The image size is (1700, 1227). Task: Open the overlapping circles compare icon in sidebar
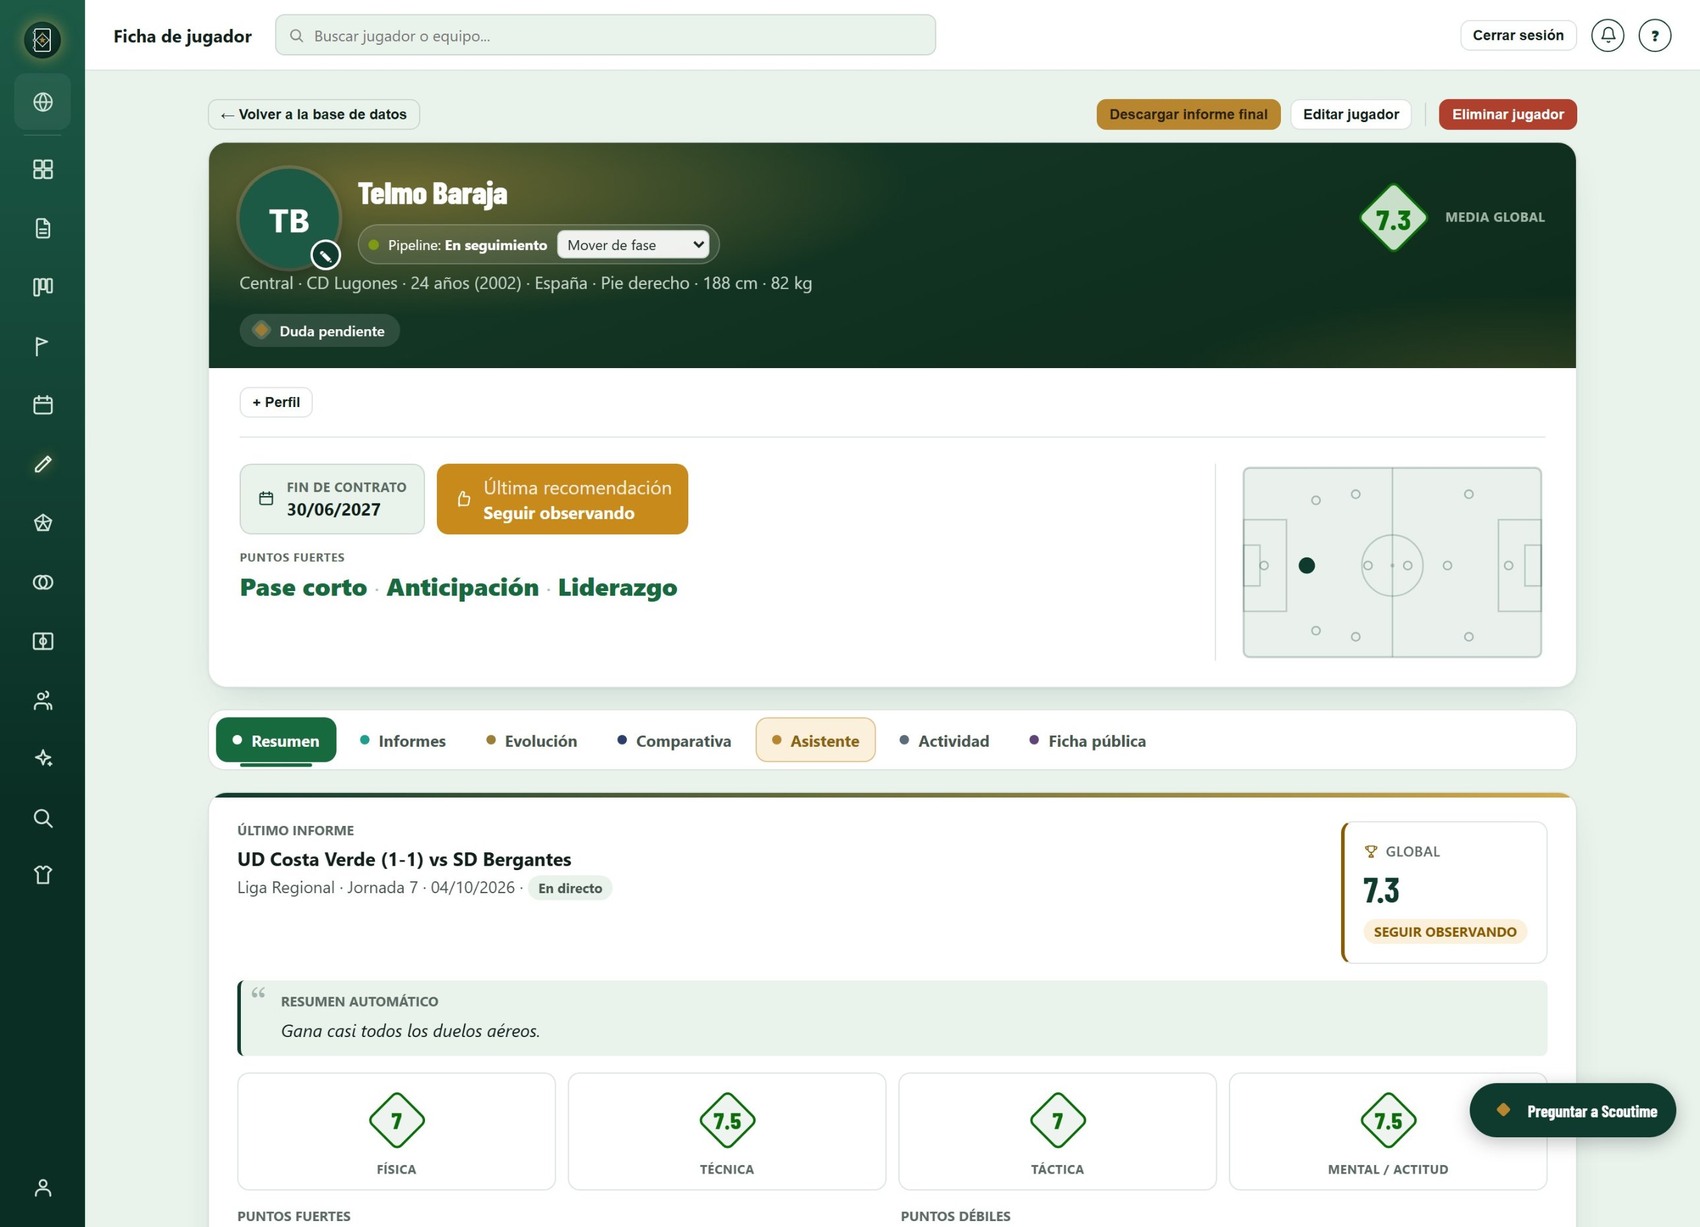[x=42, y=582]
